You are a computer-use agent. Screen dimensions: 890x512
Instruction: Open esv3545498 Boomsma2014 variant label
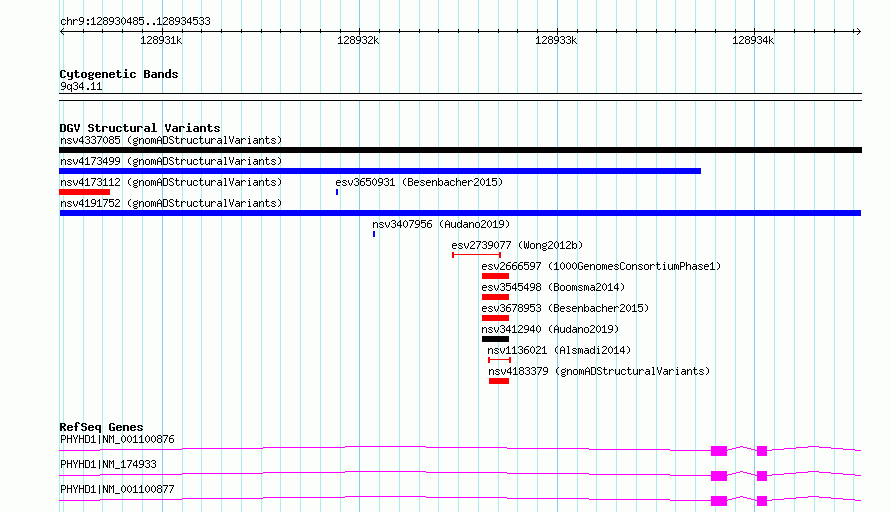pos(553,287)
